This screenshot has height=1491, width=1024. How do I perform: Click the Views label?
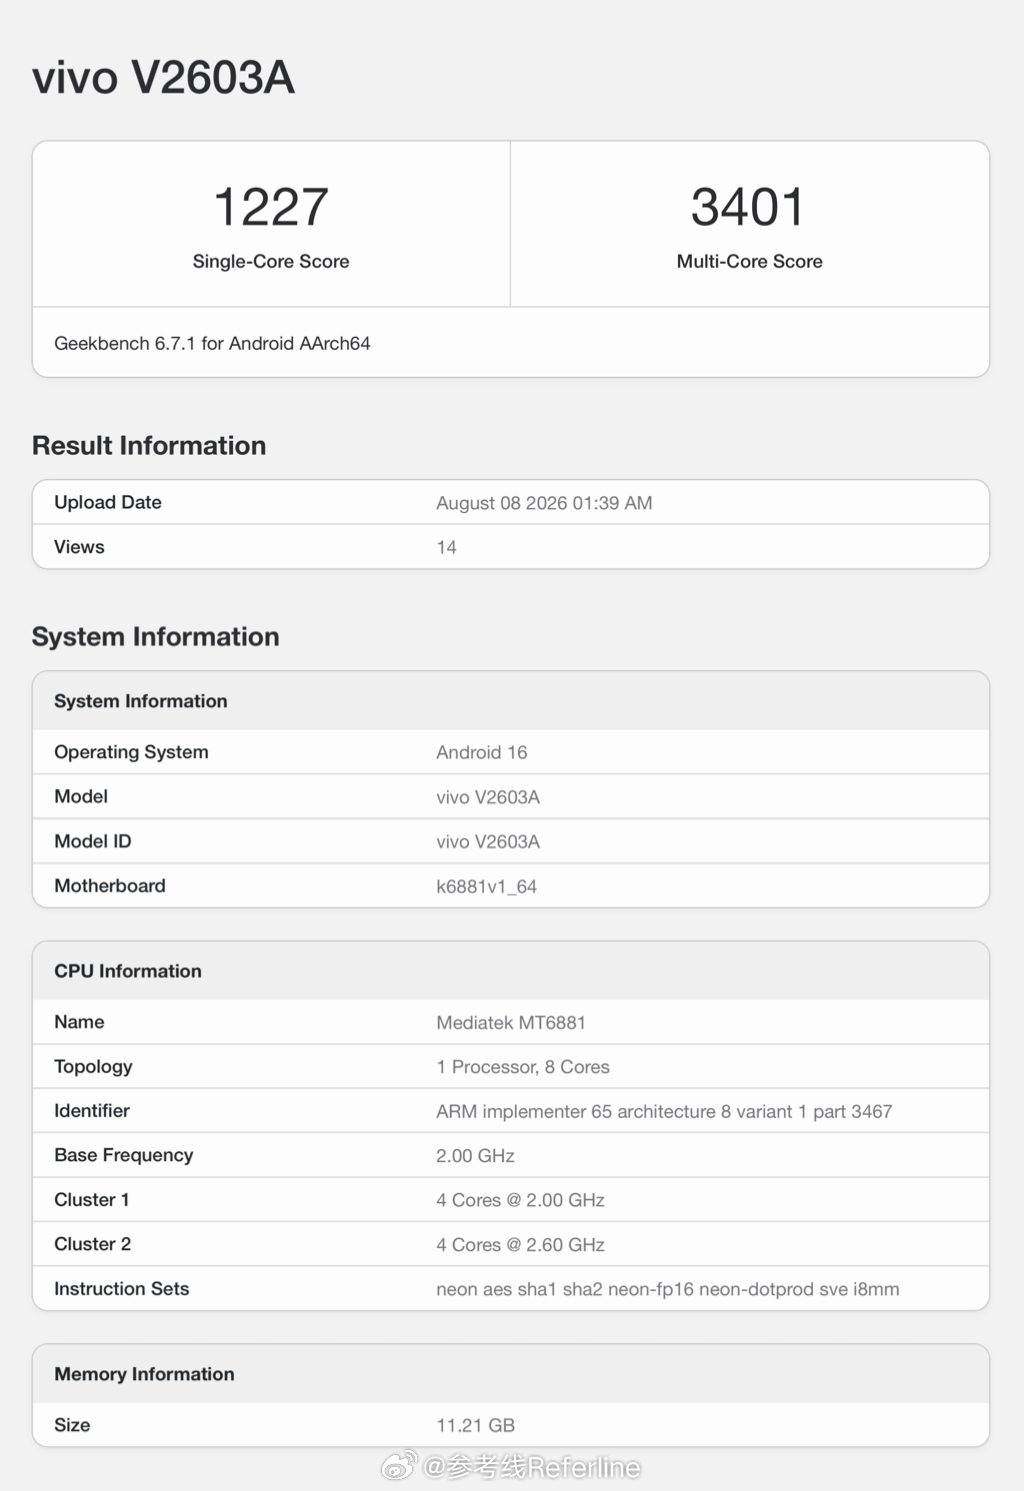pos(79,547)
